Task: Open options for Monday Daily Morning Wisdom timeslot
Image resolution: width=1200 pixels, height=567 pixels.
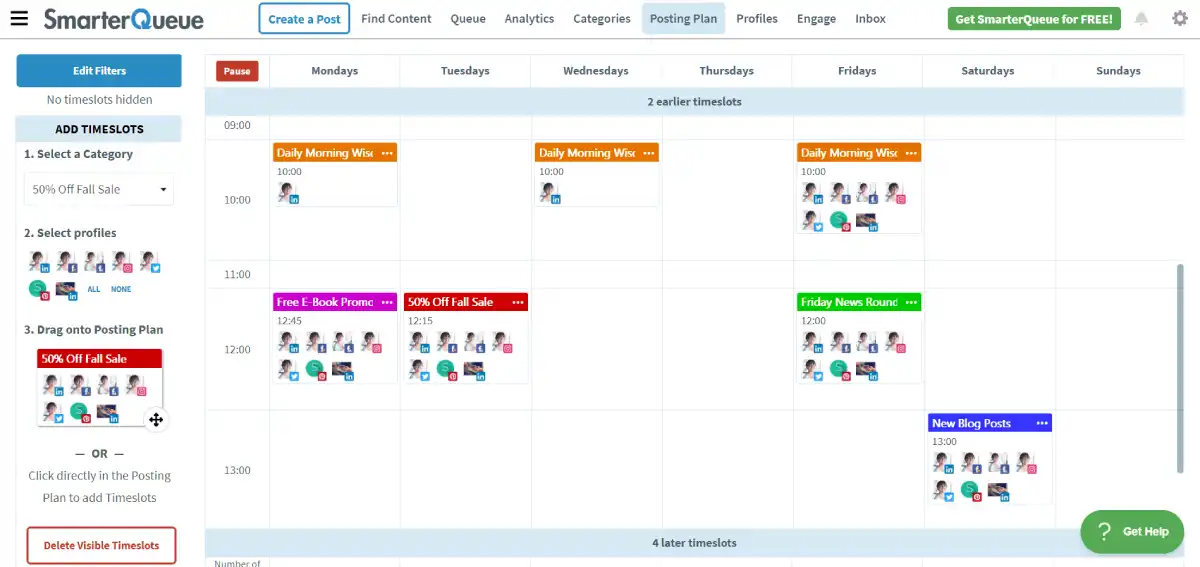Action: coord(386,153)
